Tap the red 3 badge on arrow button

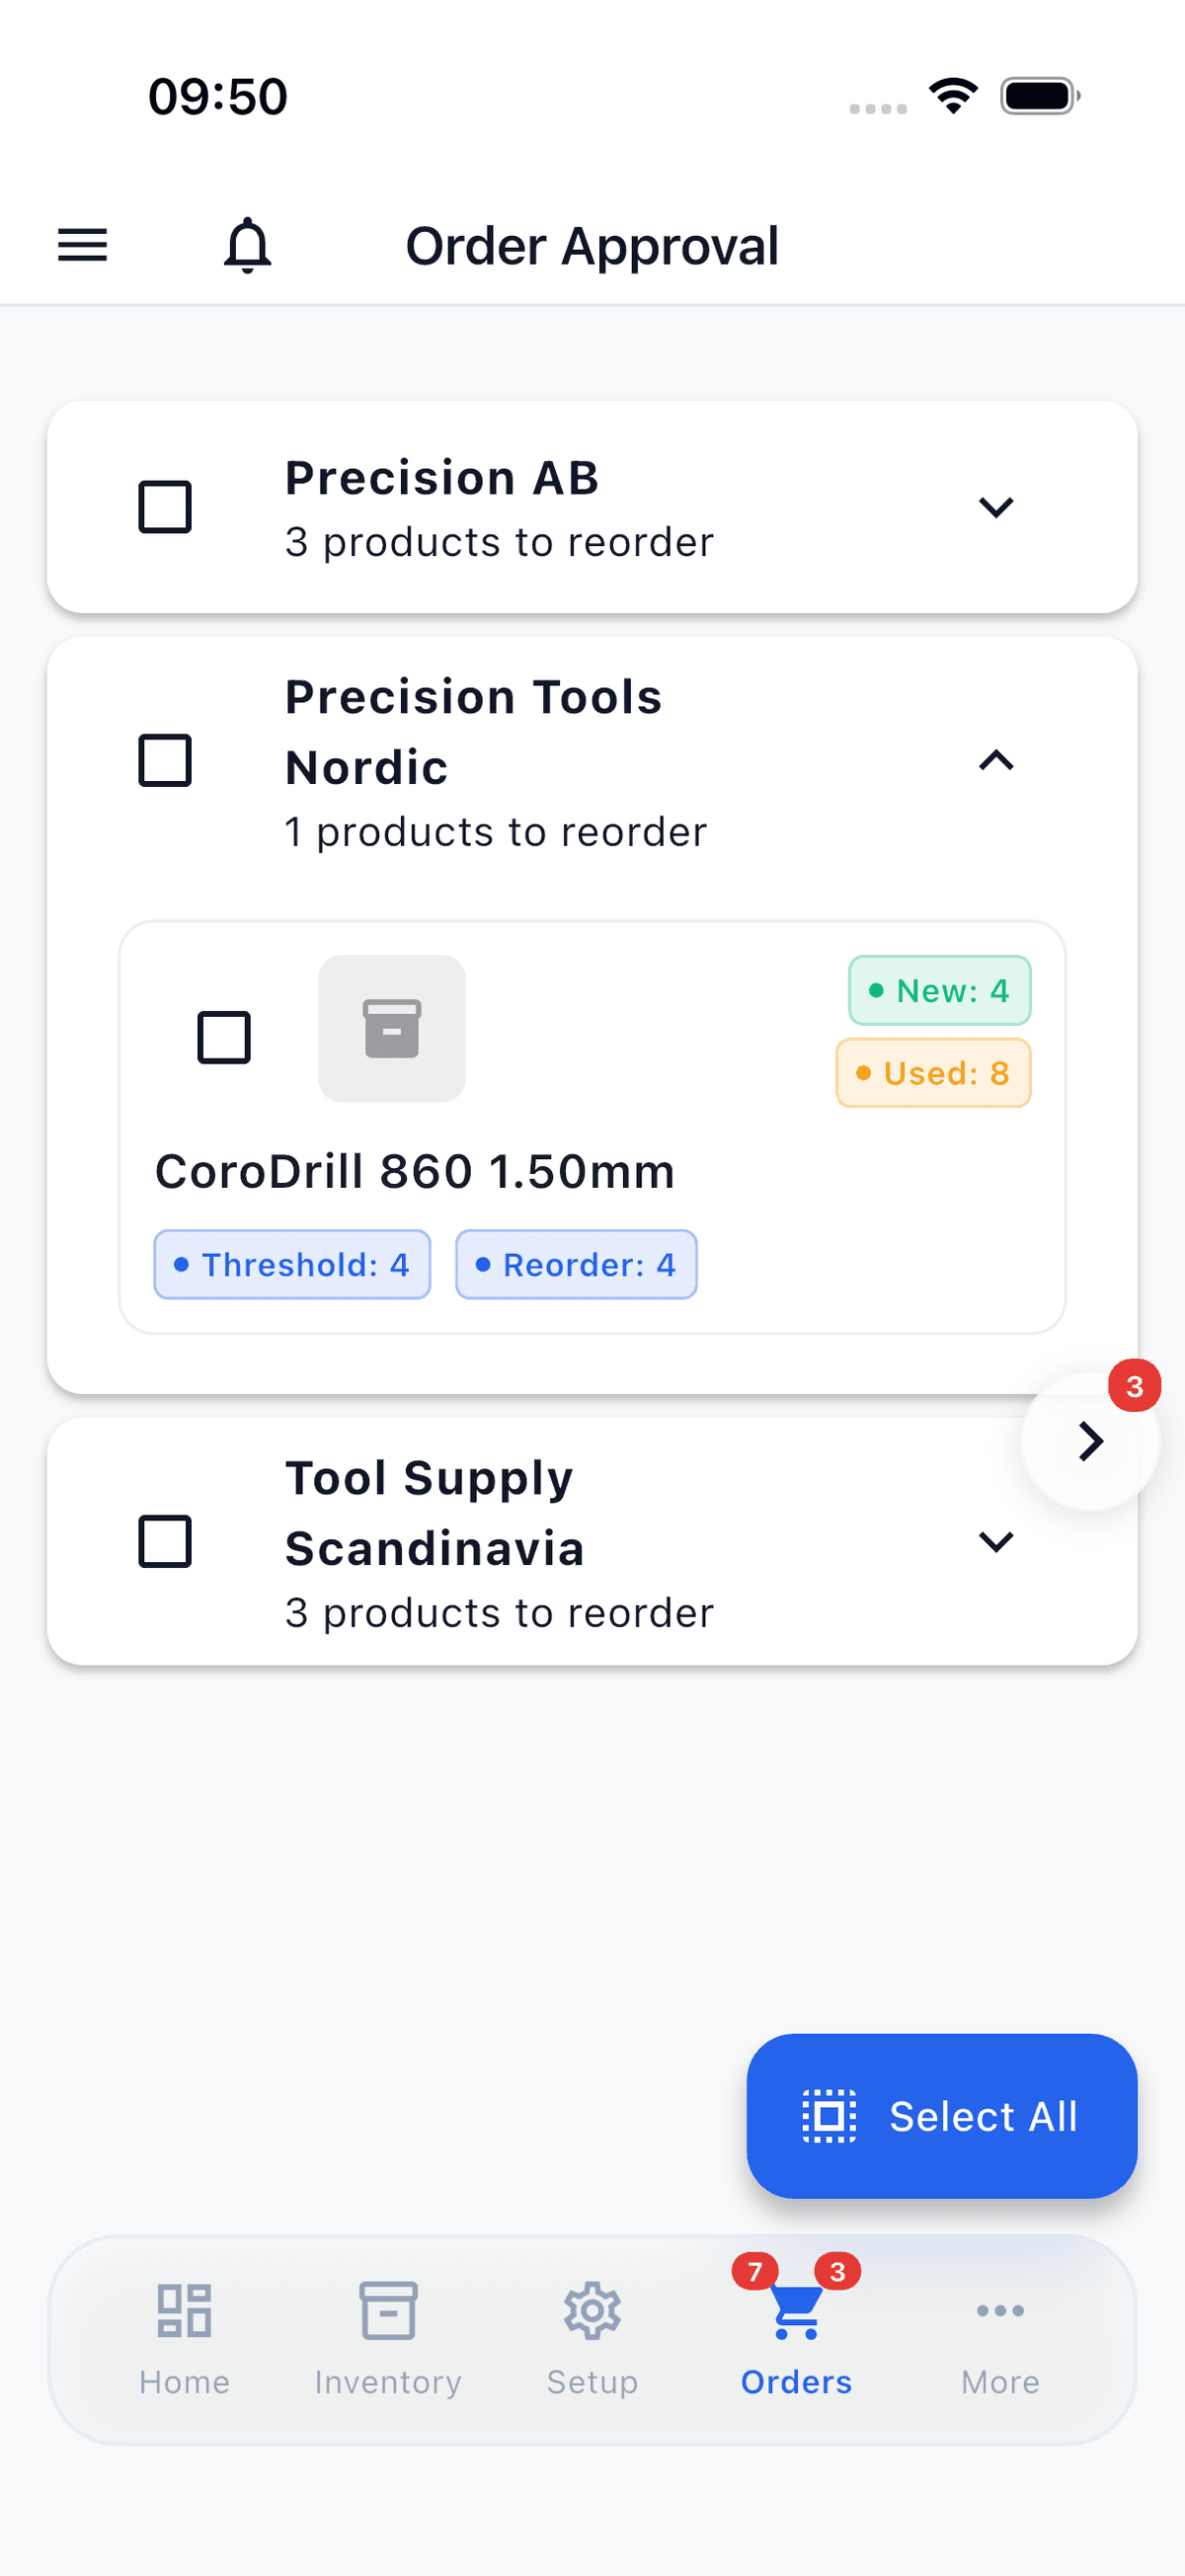[x=1134, y=1386]
